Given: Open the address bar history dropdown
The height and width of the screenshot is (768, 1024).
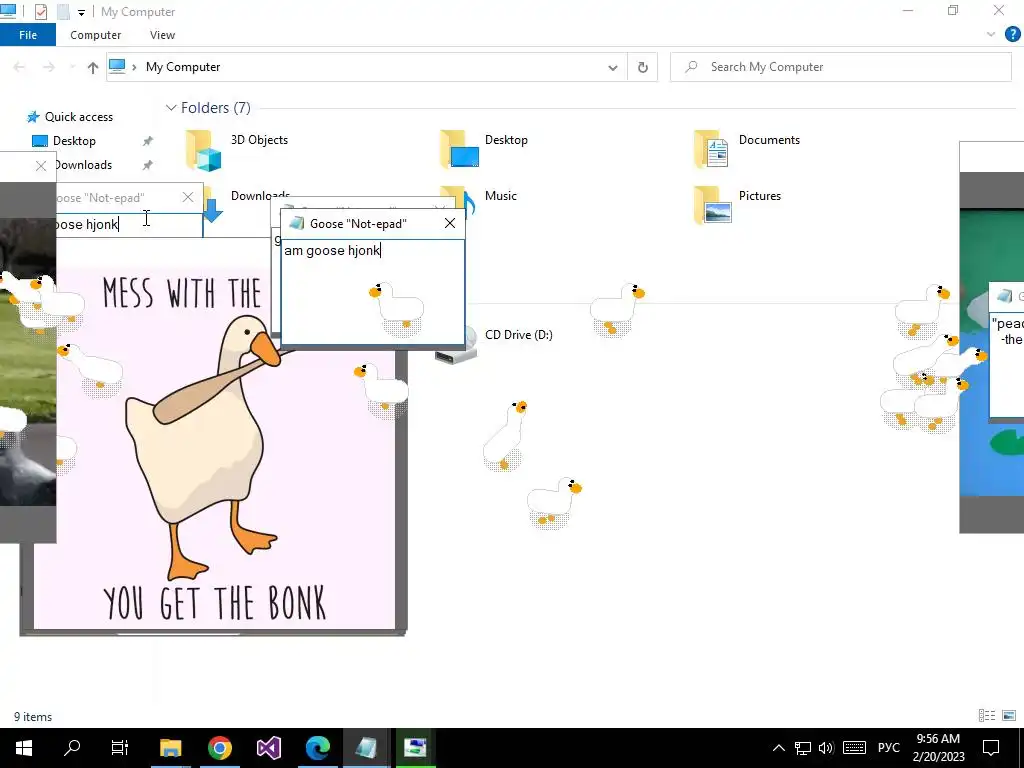Looking at the screenshot, I should point(613,67).
